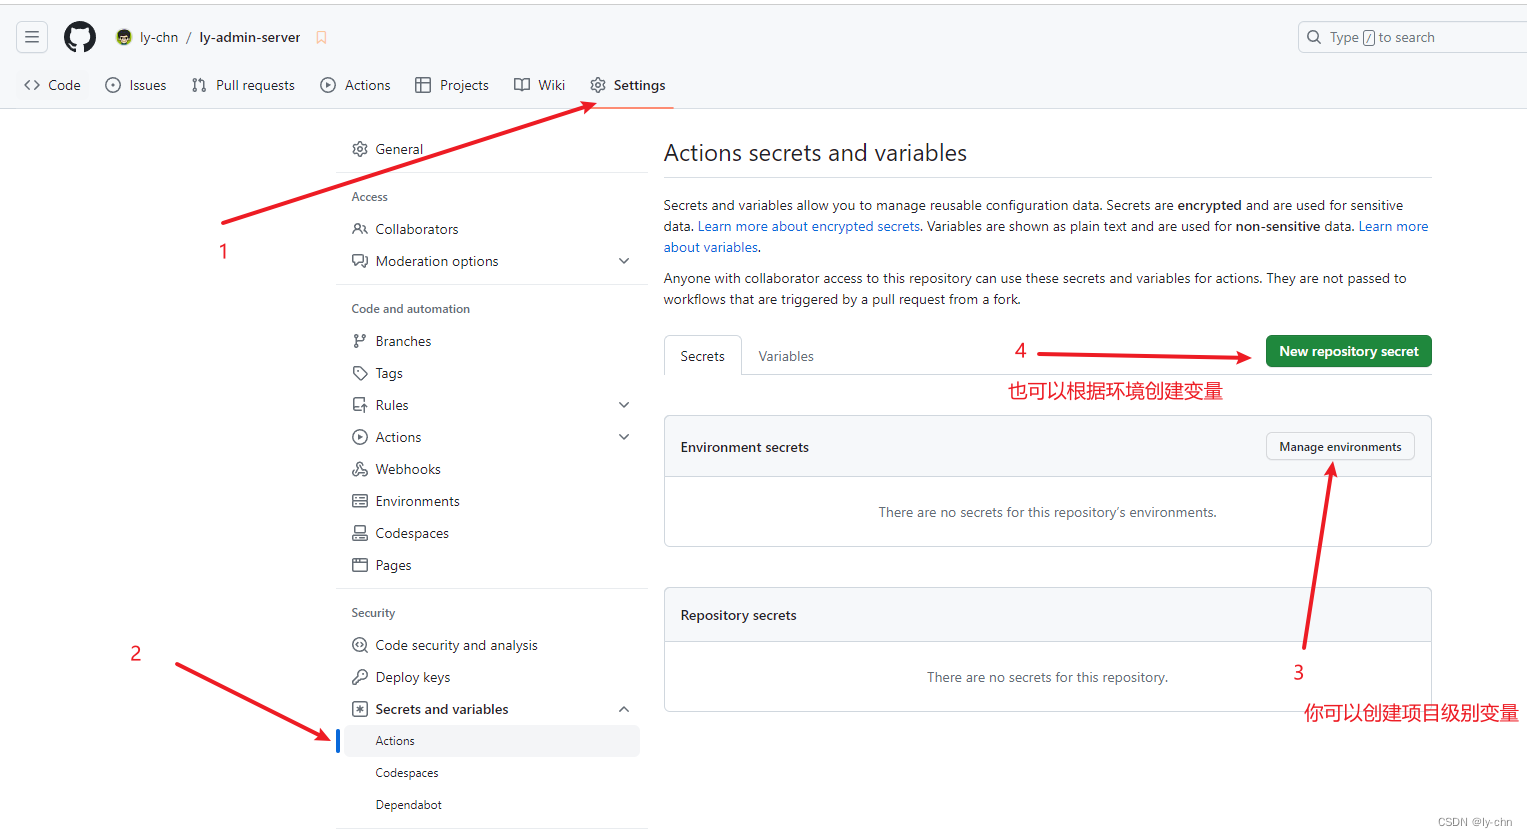The image size is (1527, 838).
Task: Open Environments settings
Action: [413, 500]
